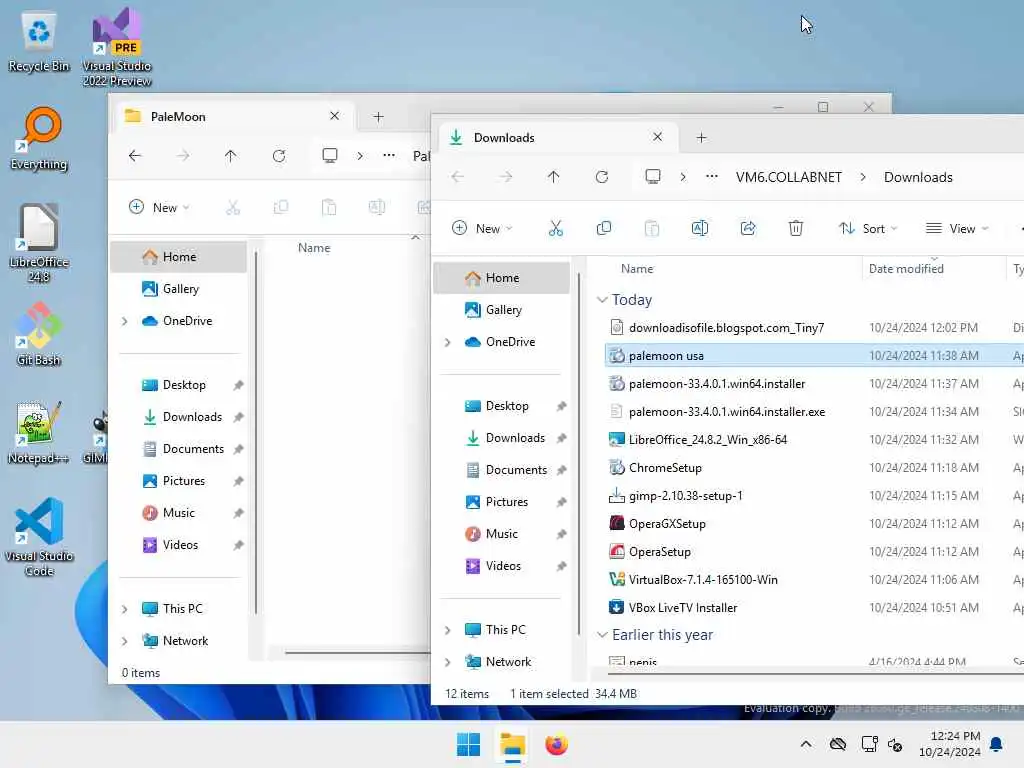Image resolution: width=1024 pixels, height=768 pixels.
Task: Launch Firefox from taskbar
Action: (x=556, y=744)
